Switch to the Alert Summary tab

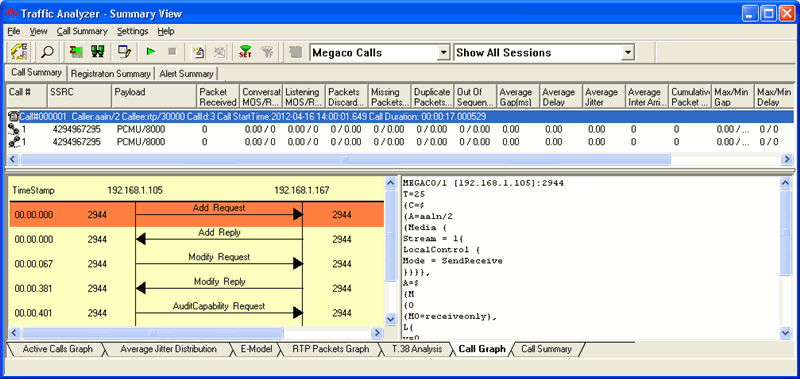186,74
